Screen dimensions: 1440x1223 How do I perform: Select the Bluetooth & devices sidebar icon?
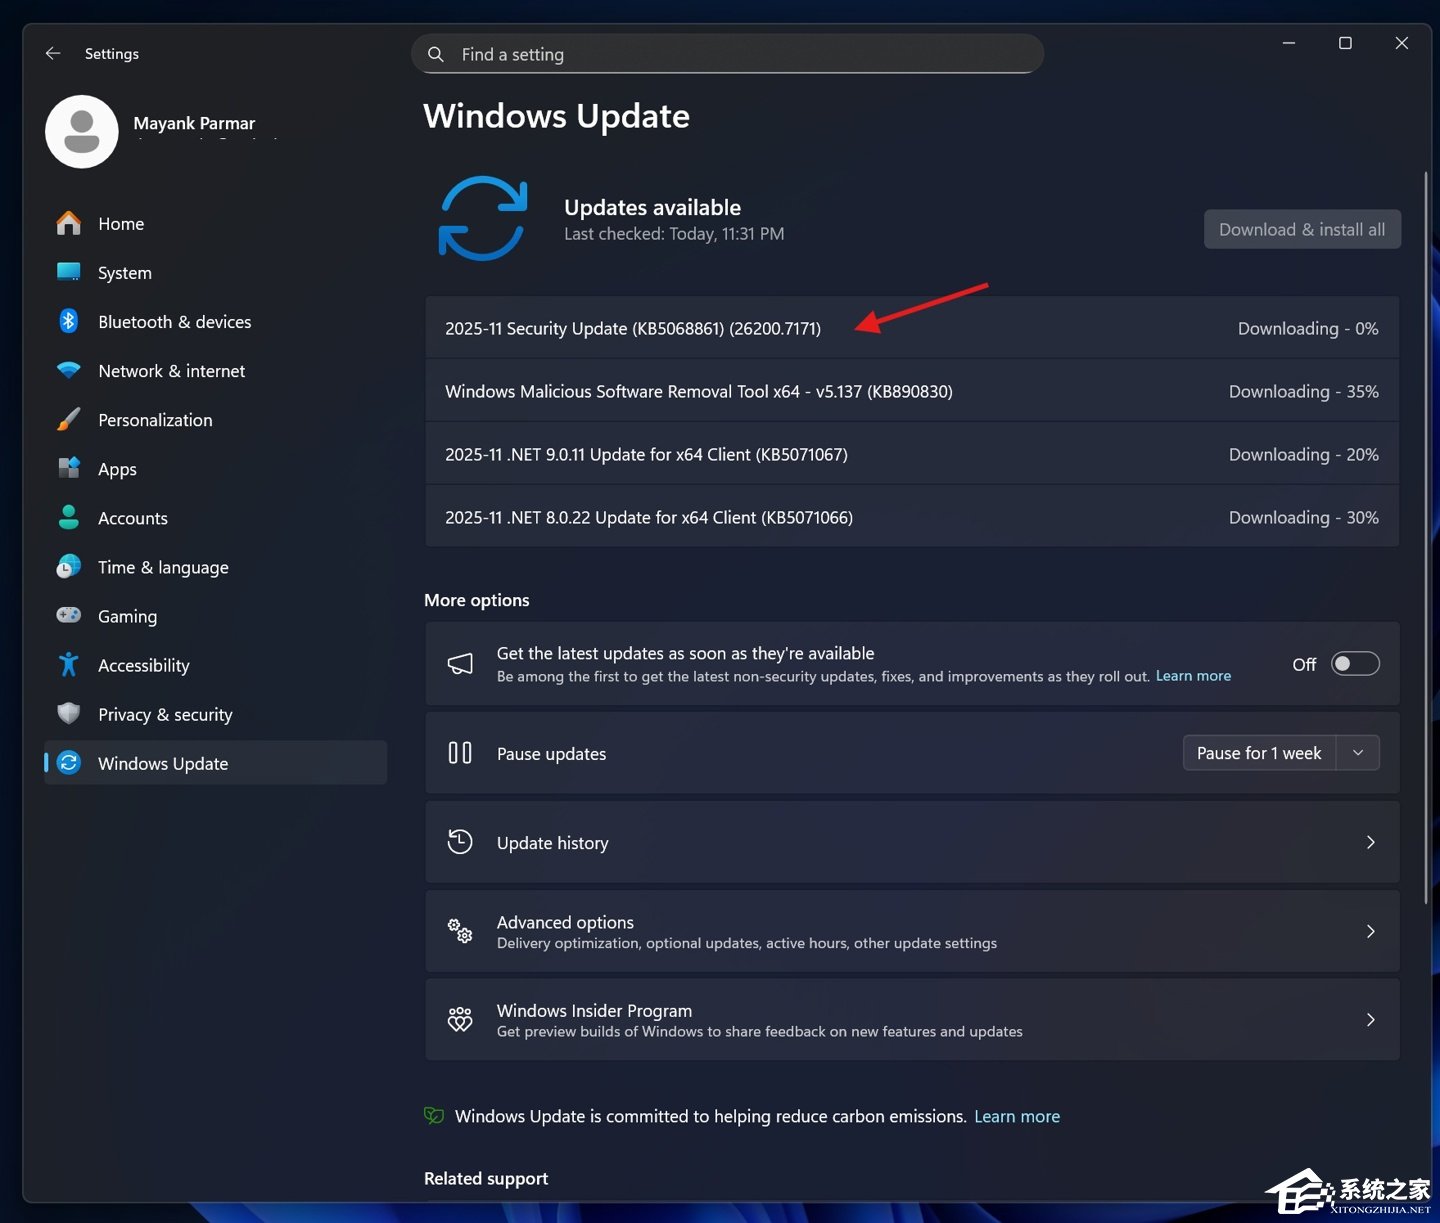point(68,321)
